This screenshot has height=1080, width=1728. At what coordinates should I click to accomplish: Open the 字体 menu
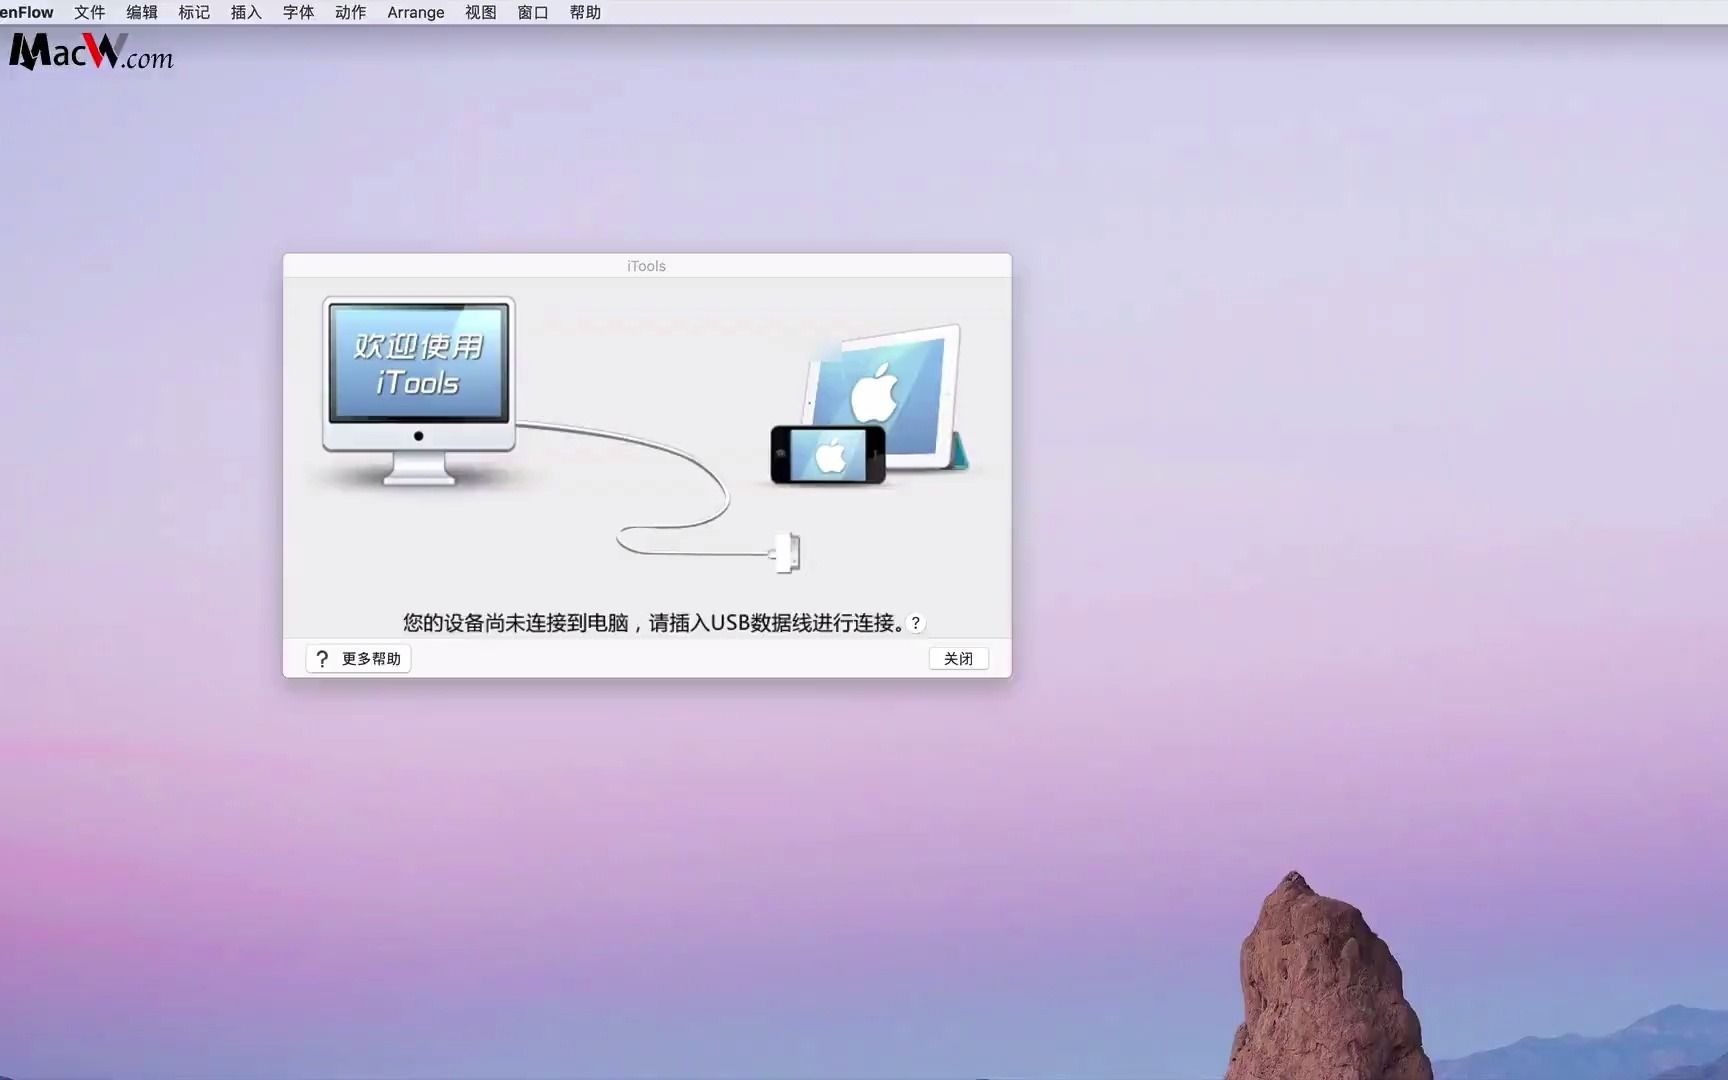tap(297, 12)
